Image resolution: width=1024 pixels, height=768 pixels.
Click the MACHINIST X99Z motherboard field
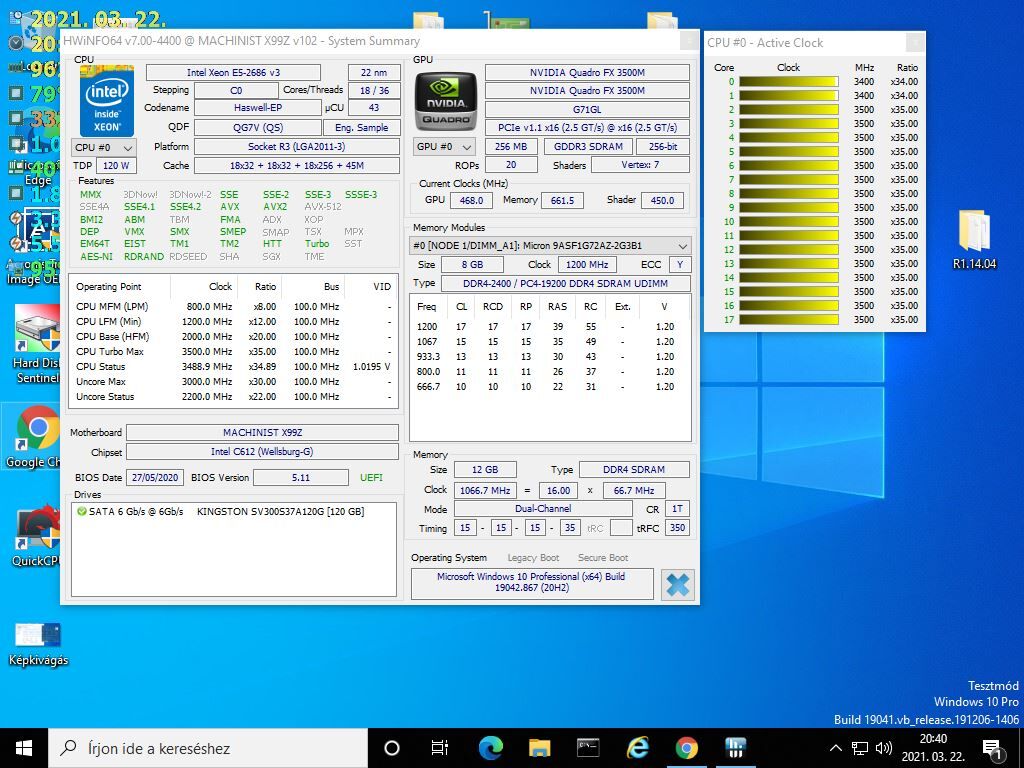click(x=263, y=432)
